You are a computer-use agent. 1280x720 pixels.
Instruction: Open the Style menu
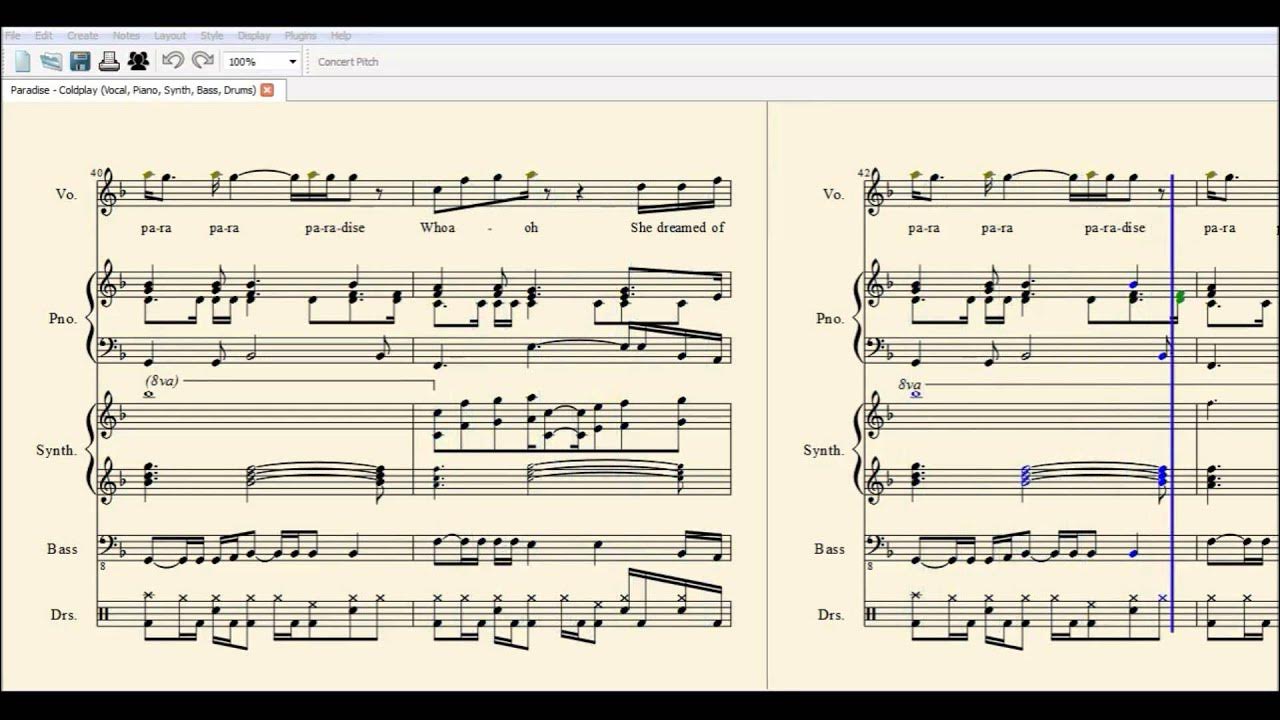point(212,36)
